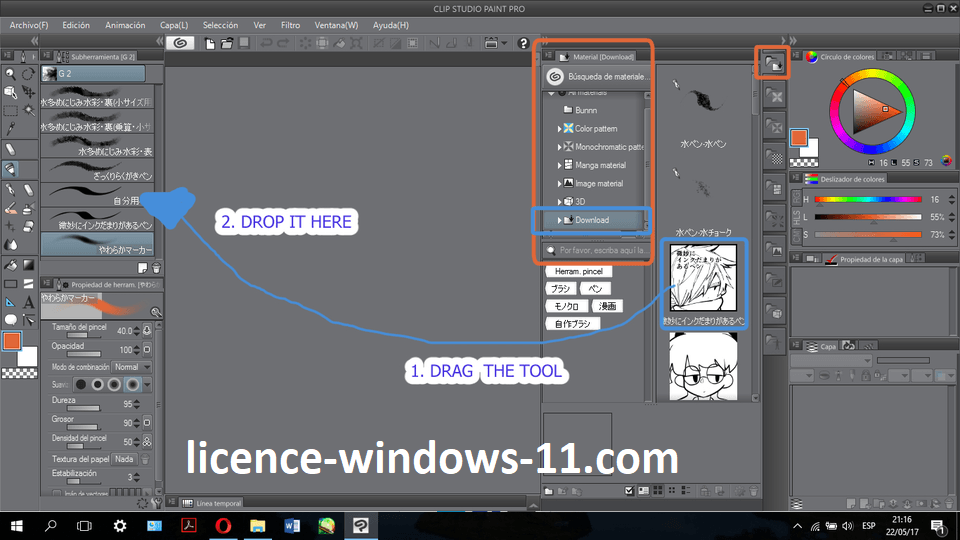The width and height of the screenshot is (960, 540).
Task: Open the Filtro menu
Action: (290, 24)
